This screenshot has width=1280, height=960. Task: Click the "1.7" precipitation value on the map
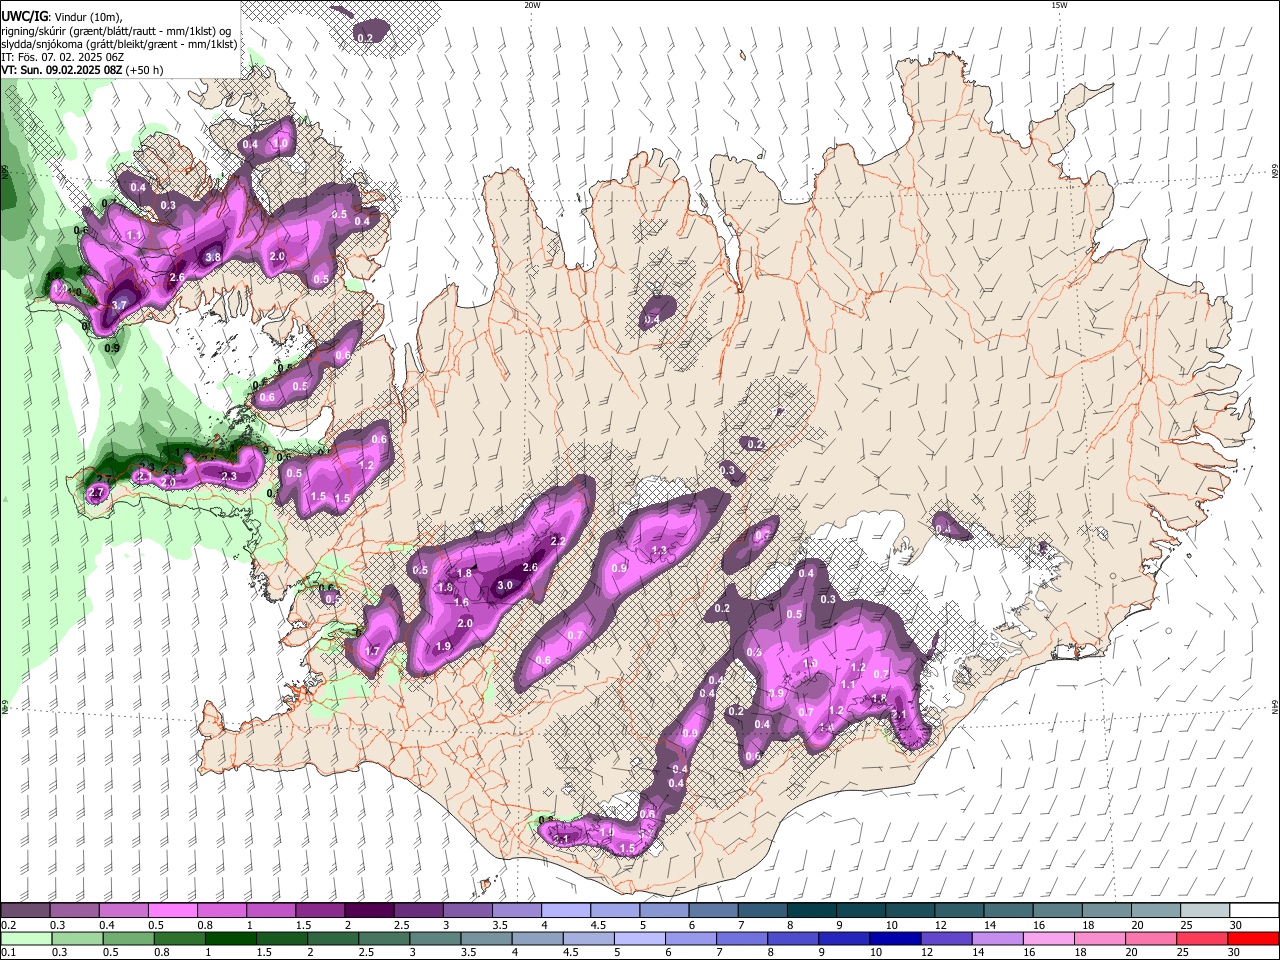tap(373, 651)
